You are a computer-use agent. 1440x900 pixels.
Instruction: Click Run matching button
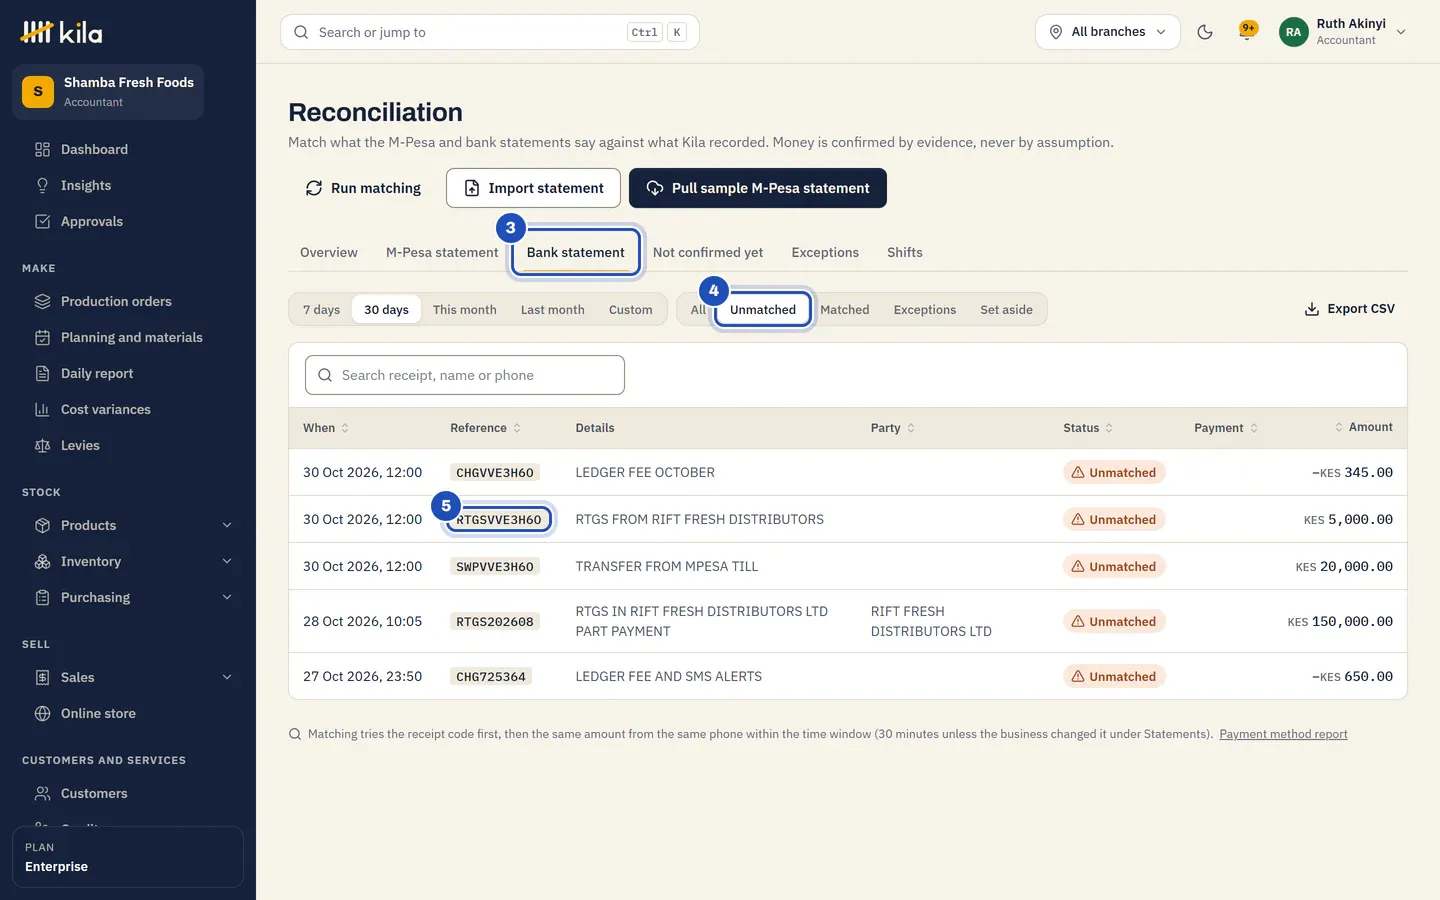tap(363, 188)
